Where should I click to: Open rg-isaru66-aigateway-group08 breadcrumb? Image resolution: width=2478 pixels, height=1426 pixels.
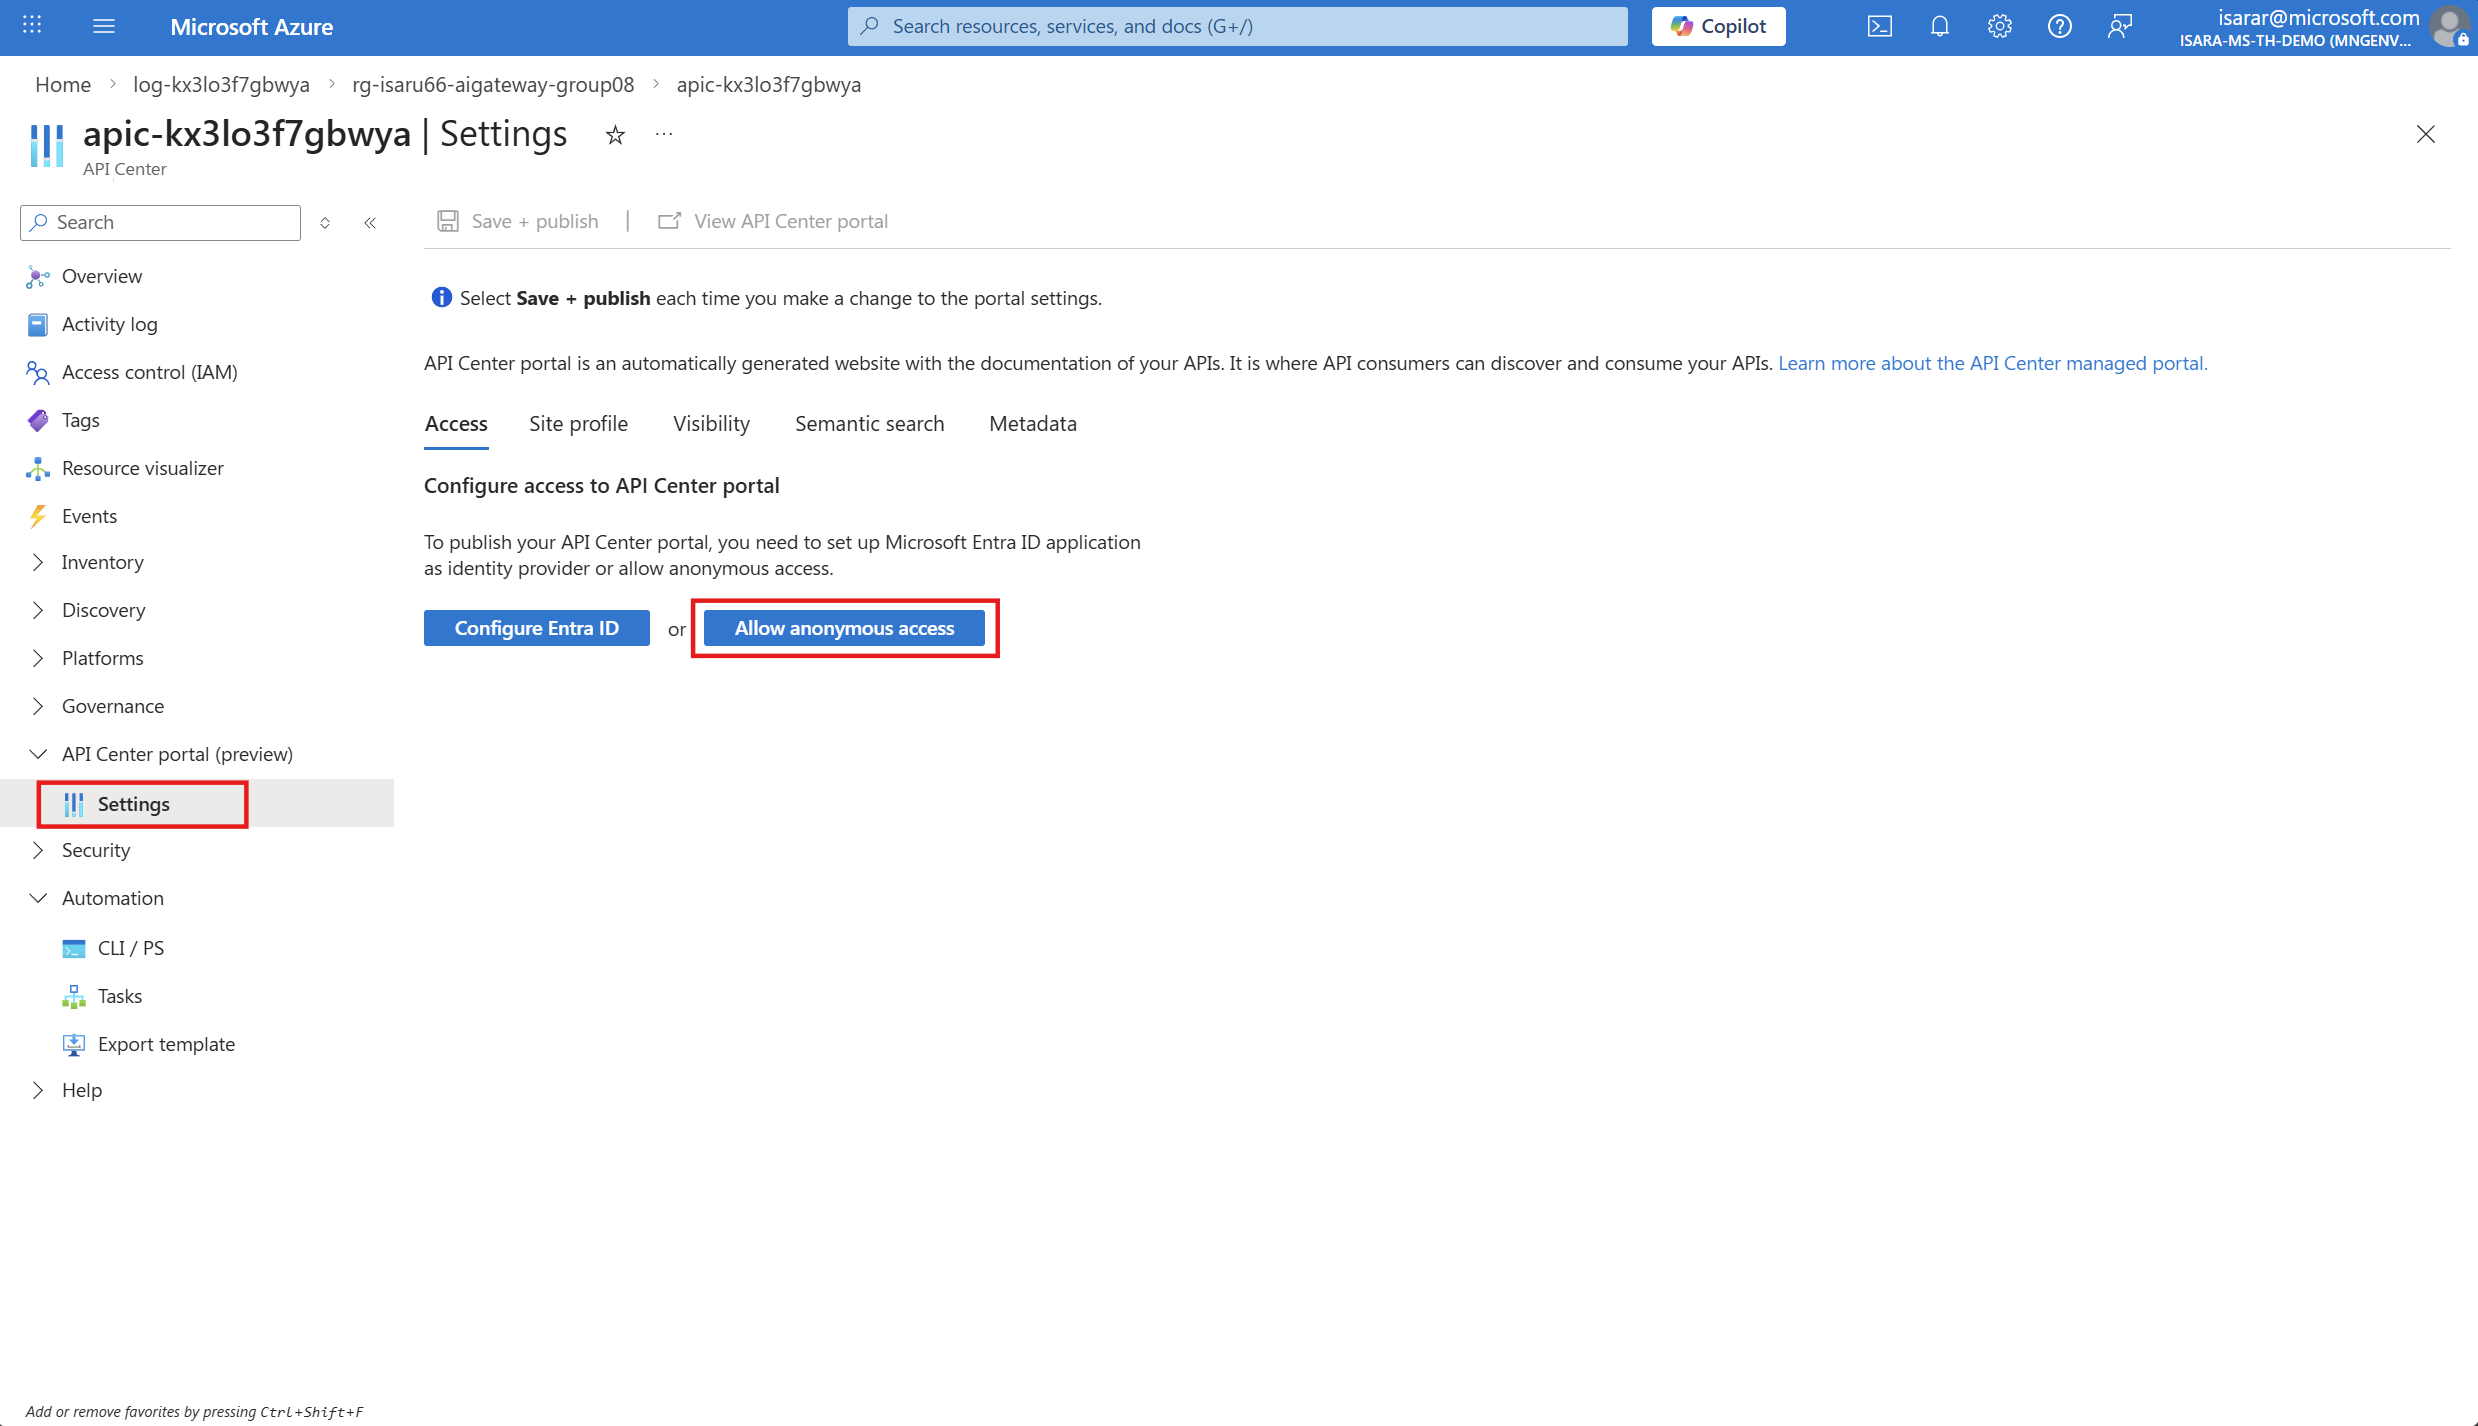[x=493, y=84]
